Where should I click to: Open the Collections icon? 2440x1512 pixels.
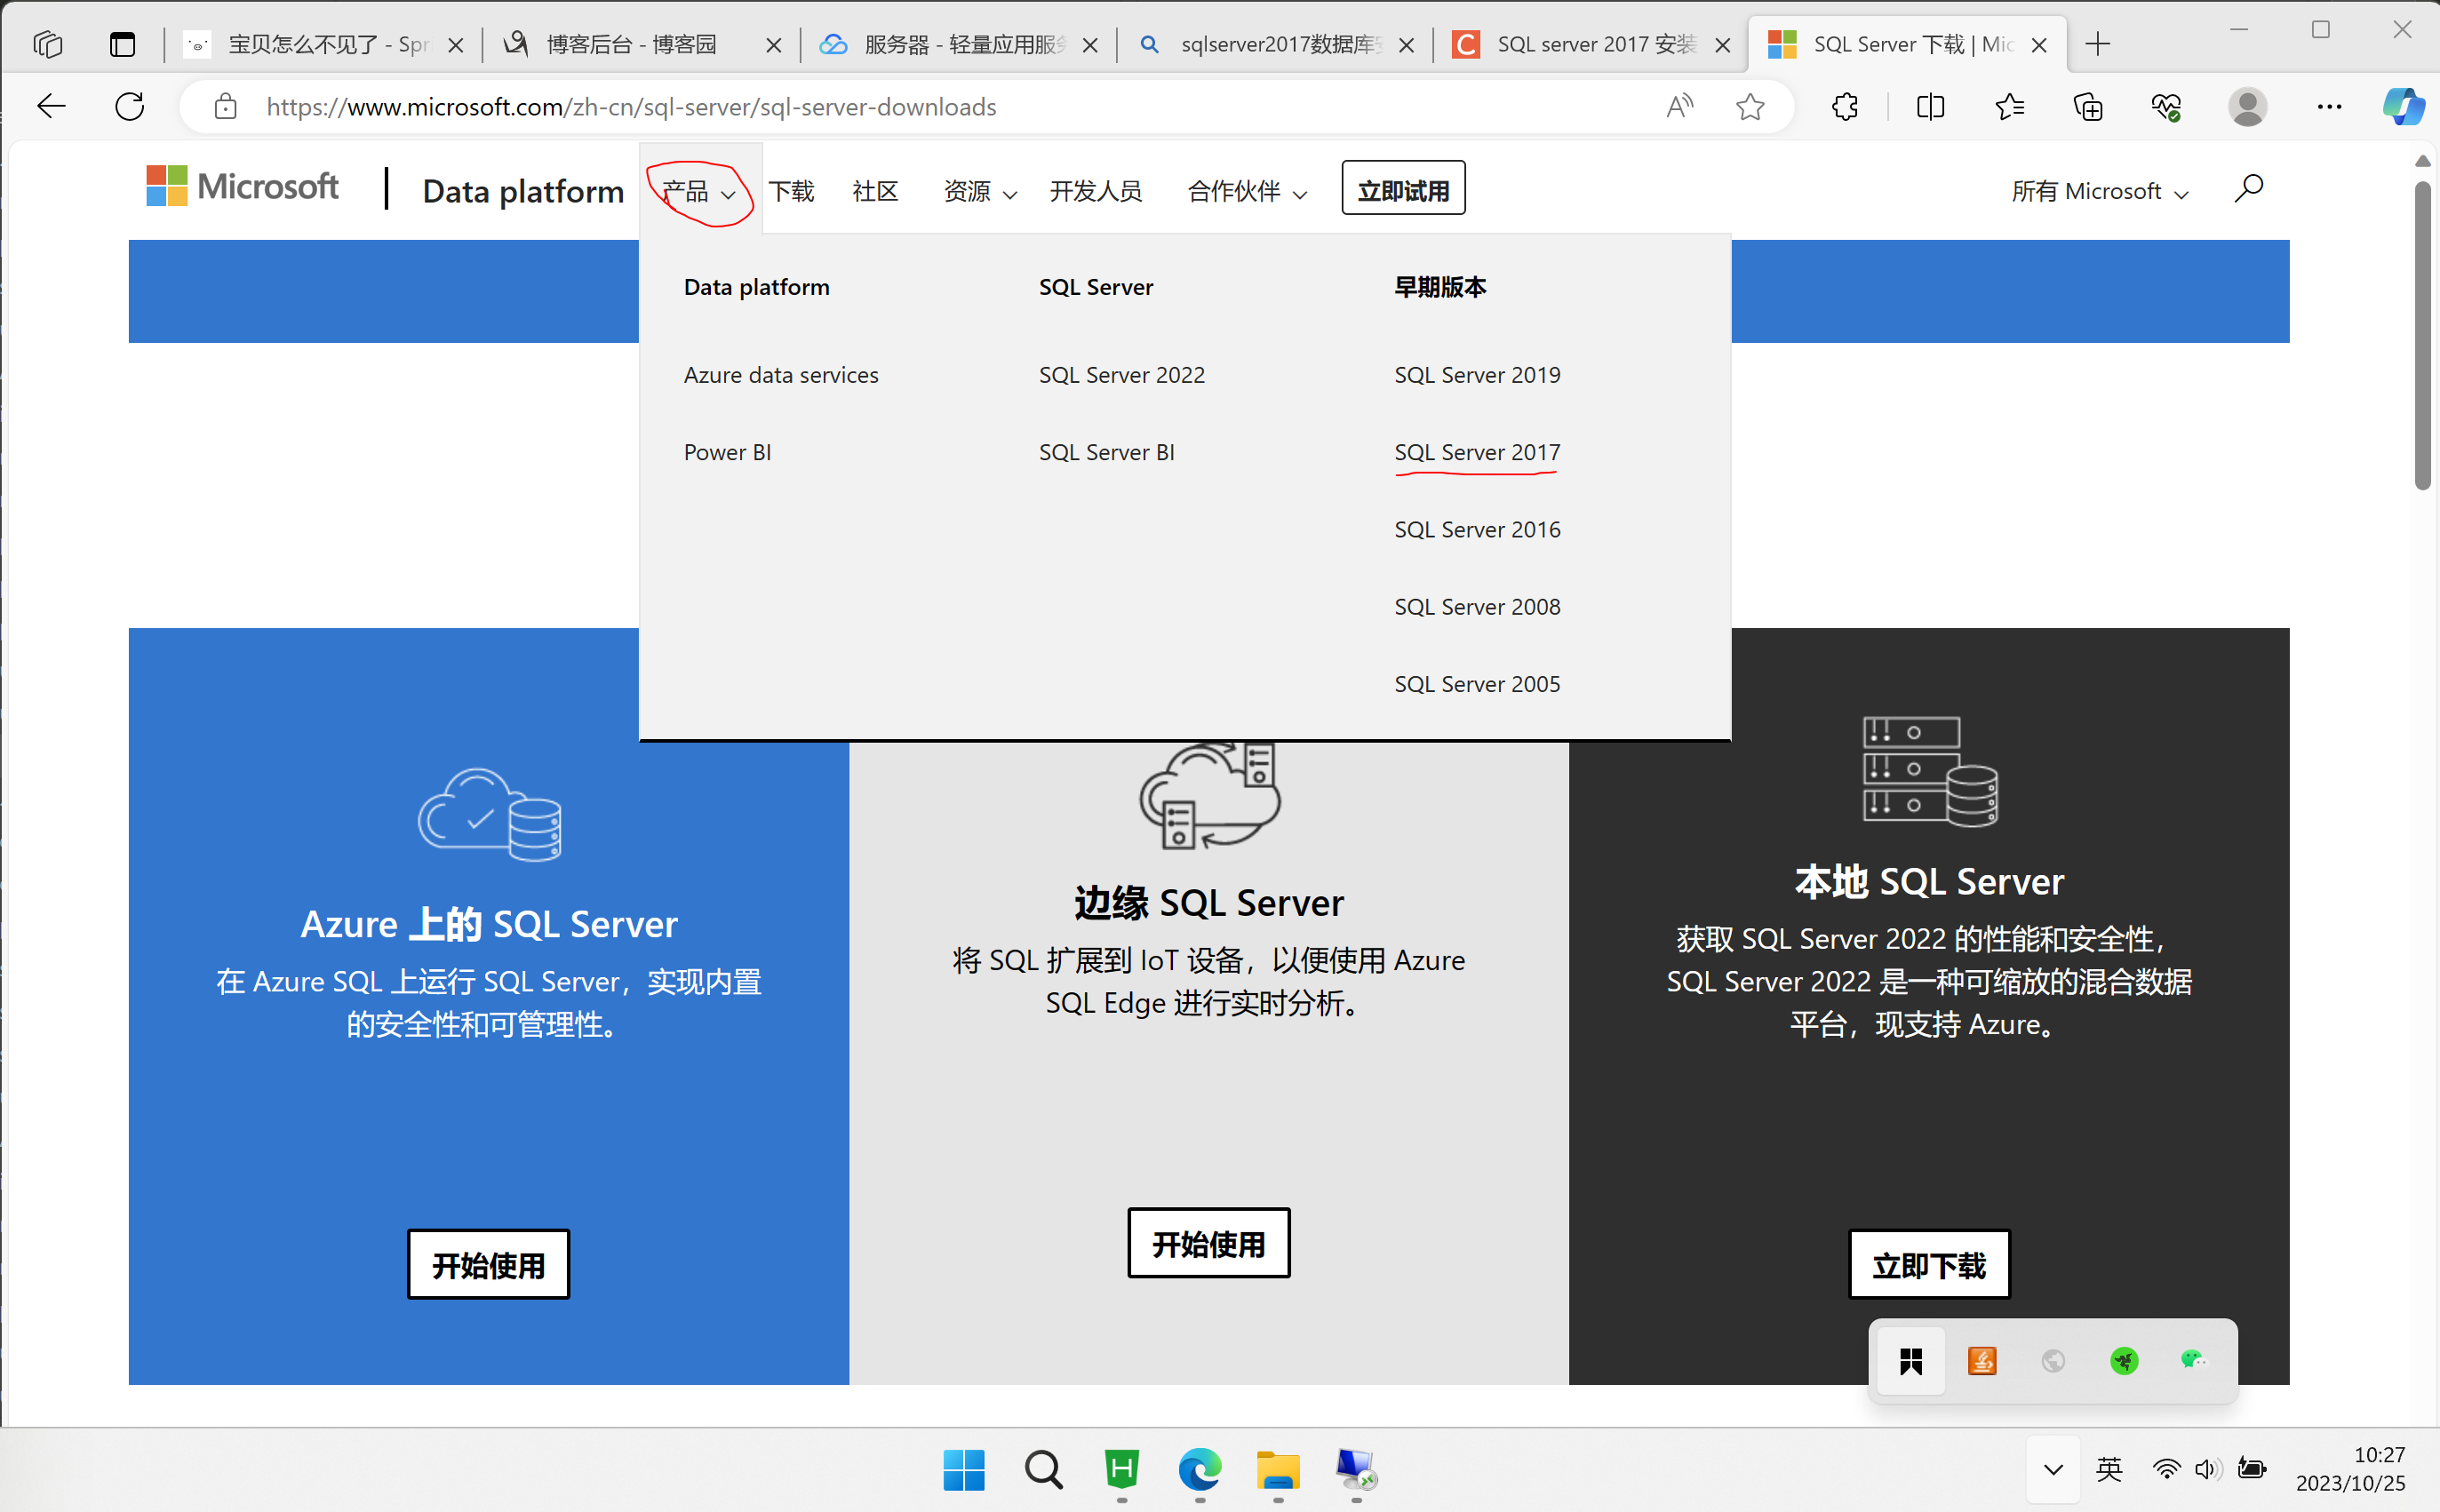click(x=2088, y=106)
